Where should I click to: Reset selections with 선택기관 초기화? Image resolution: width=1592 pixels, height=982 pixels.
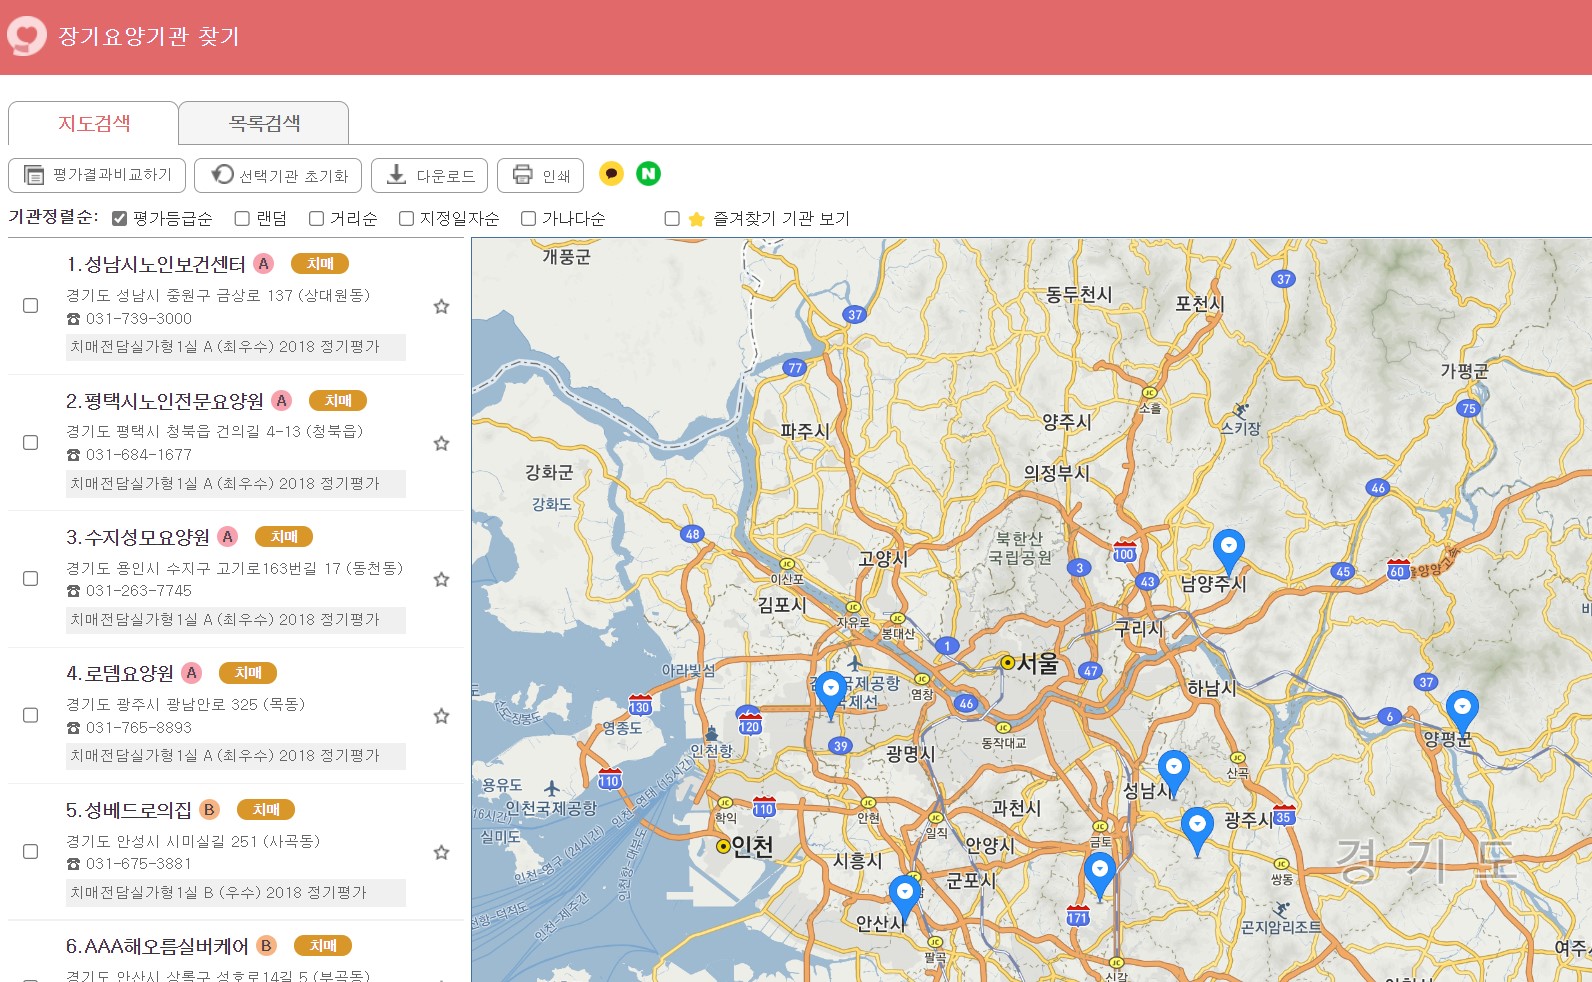coord(278,175)
